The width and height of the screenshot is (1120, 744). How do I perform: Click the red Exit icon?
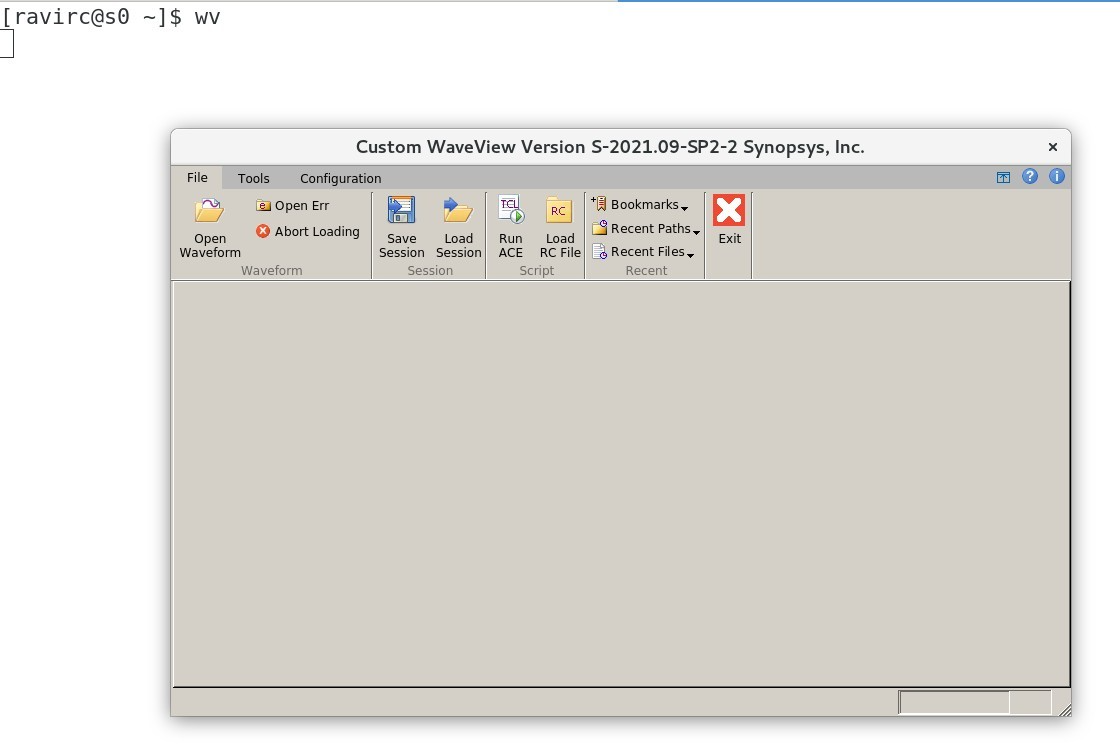click(x=729, y=211)
